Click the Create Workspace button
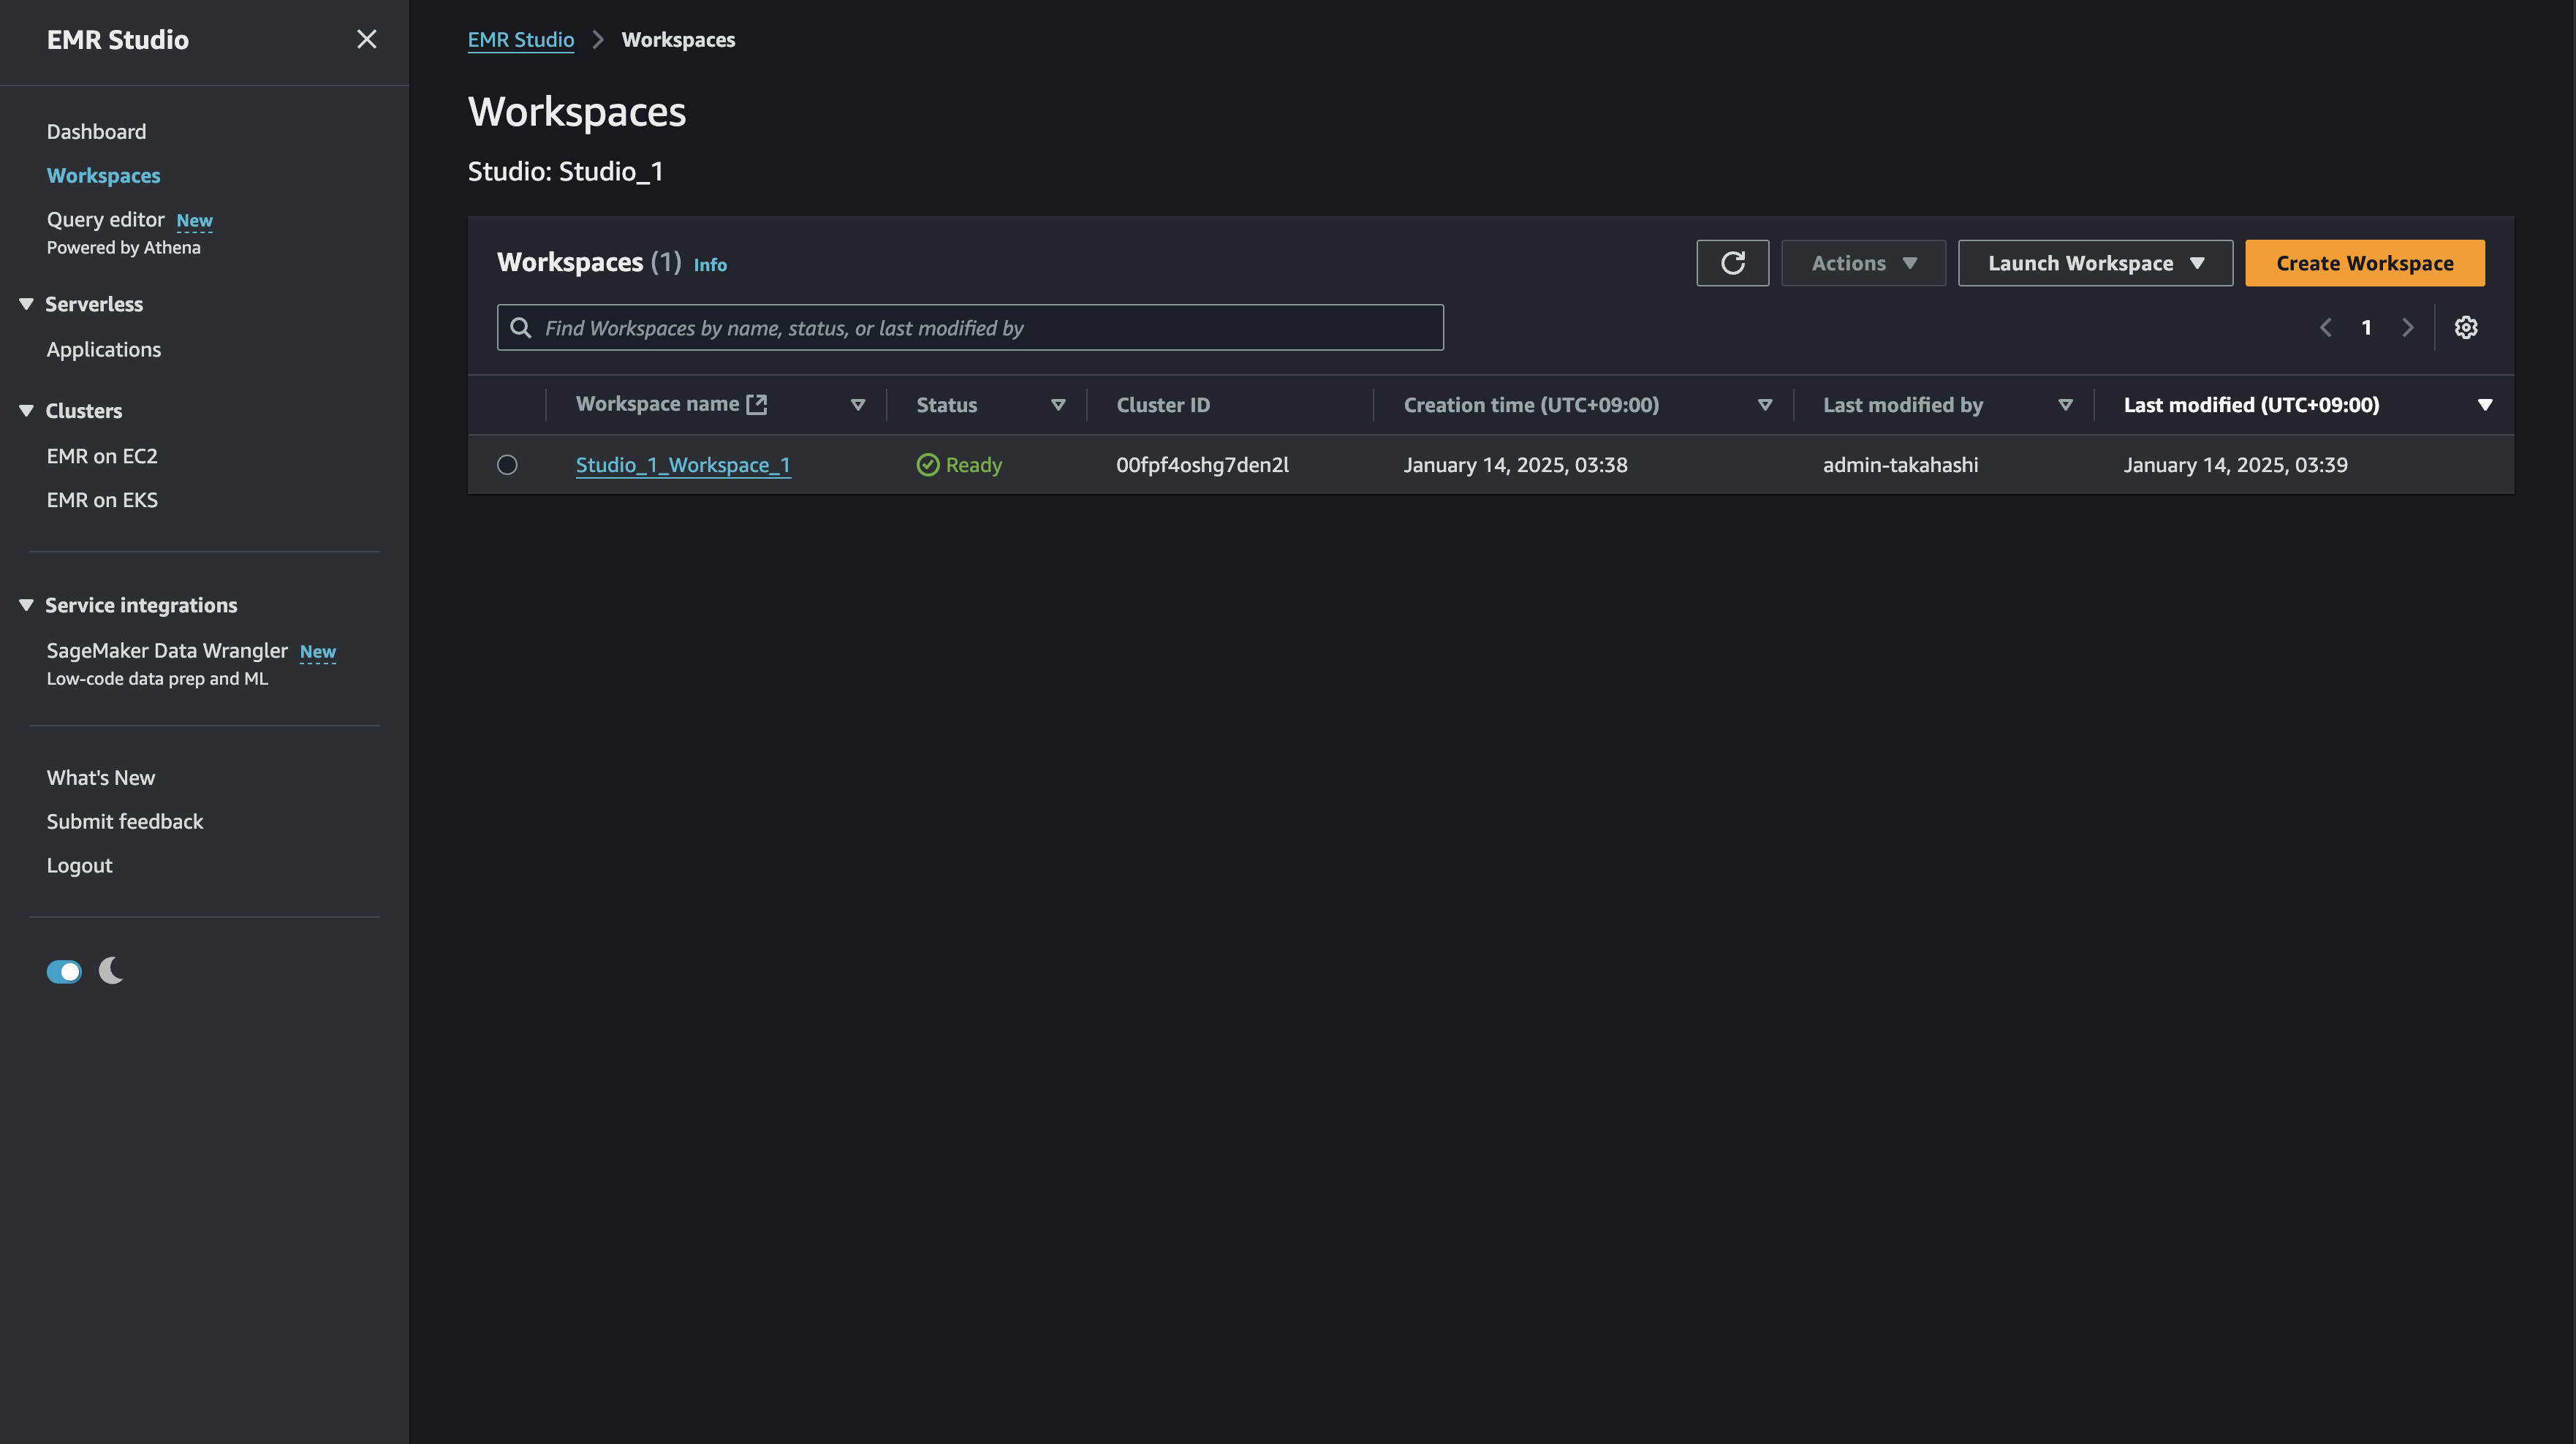This screenshot has height=1444, width=2576. (x=2364, y=263)
